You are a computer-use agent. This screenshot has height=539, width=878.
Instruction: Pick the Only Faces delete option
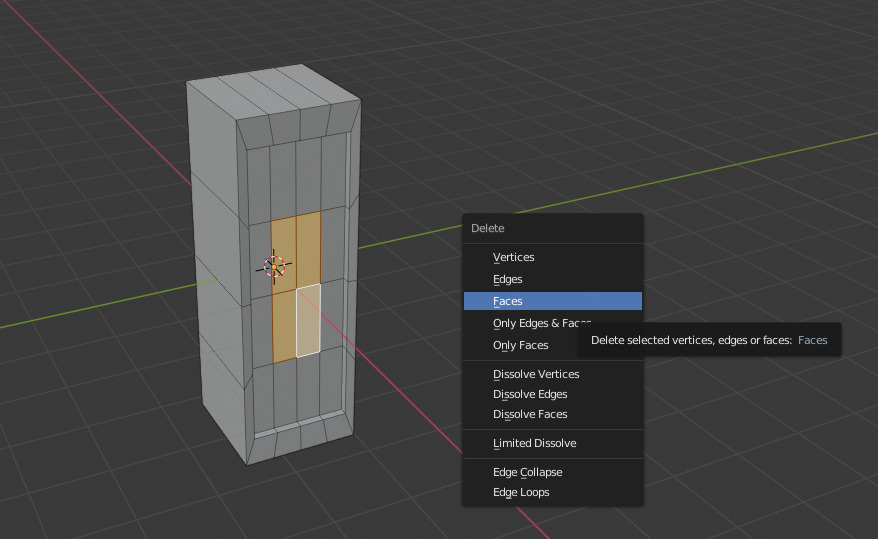[x=520, y=345]
